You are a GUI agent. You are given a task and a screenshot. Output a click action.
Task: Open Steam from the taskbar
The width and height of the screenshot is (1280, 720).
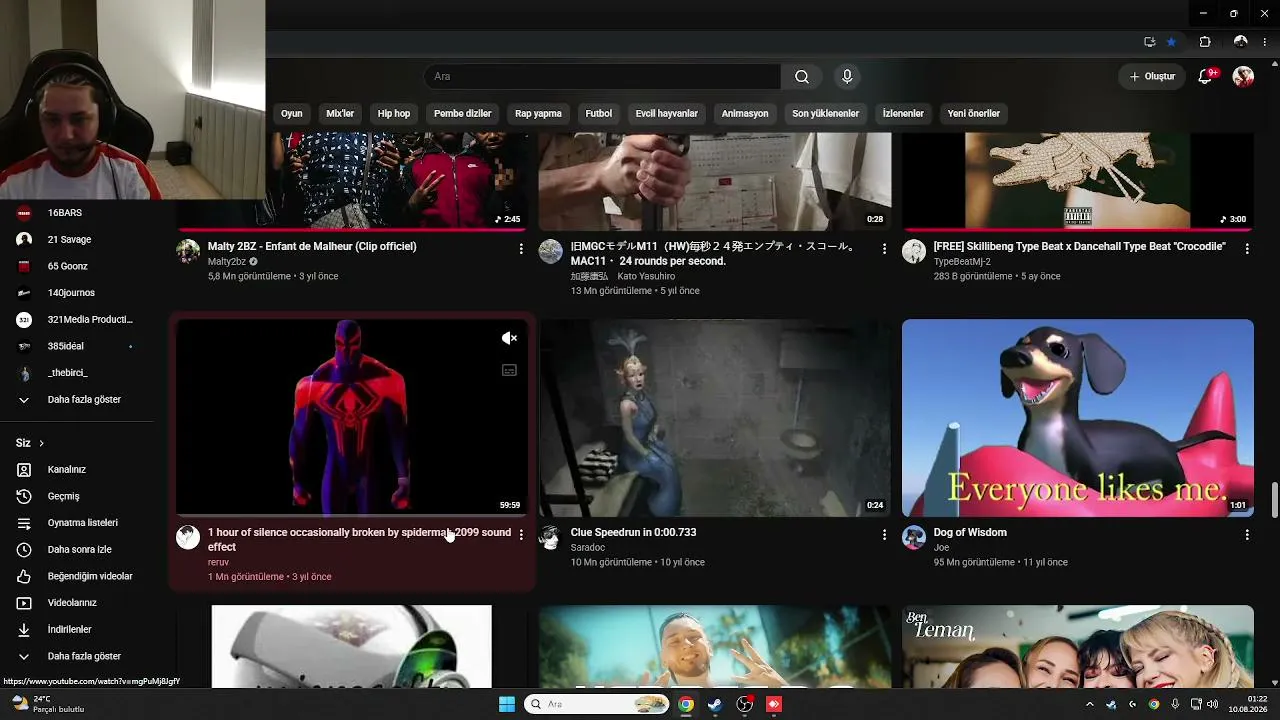pos(715,704)
